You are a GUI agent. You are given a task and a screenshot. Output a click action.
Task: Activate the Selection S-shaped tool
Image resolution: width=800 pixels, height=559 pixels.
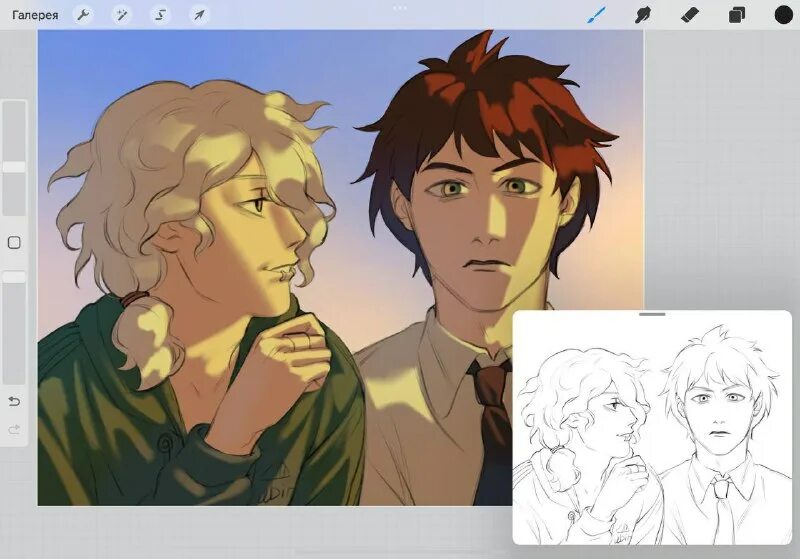[160, 15]
